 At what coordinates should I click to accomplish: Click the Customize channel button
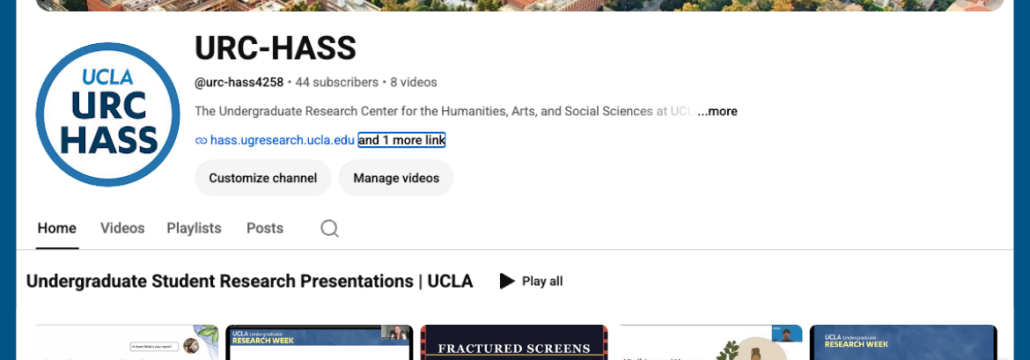(263, 178)
